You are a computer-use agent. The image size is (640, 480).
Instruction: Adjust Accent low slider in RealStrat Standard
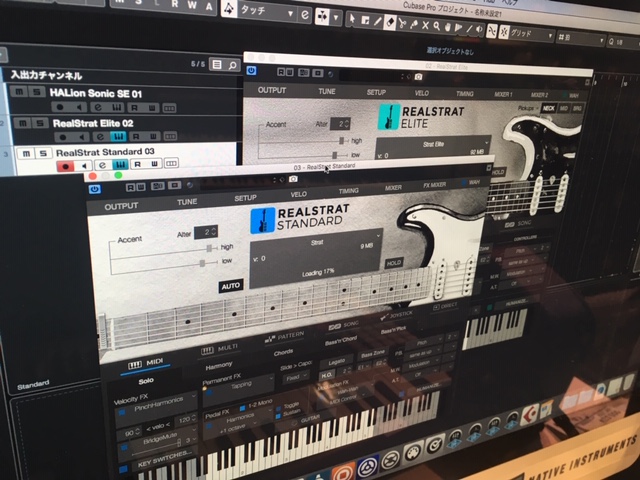click(x=202, y=263)
